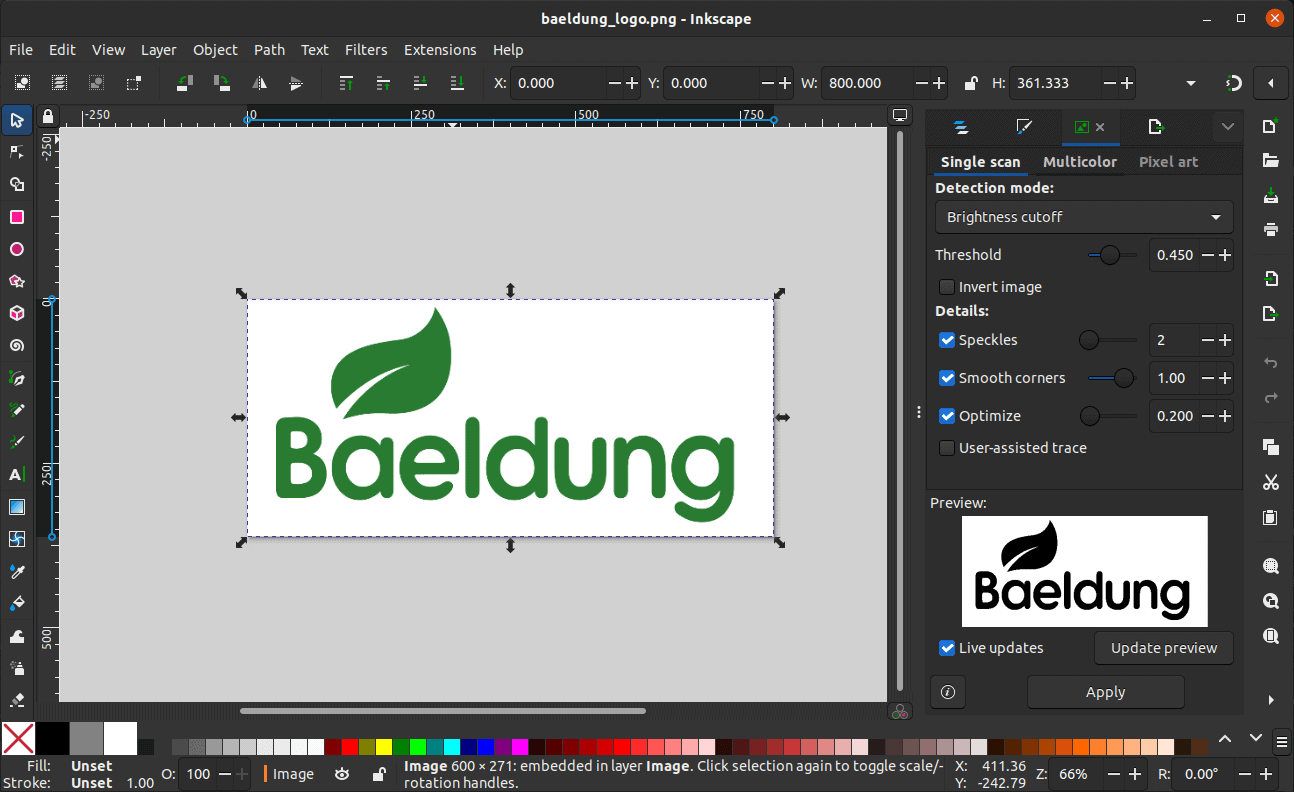The image size is (1294, 792).
Task: Enable the Invert image checkbox
Action: tap(946, 287)
